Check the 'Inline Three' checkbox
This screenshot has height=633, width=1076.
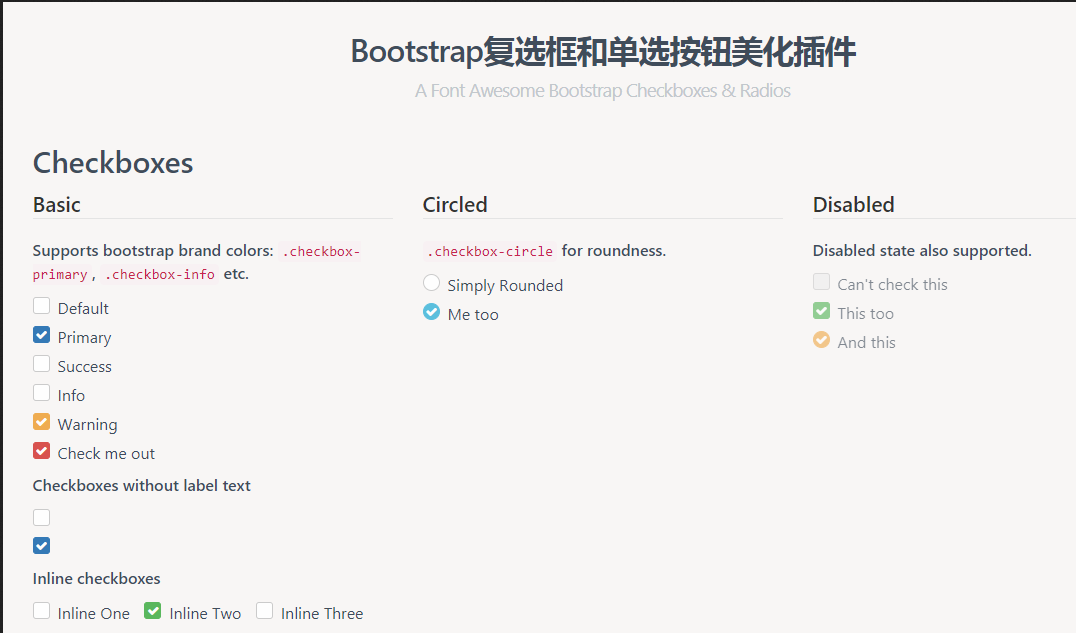(x=264, y=610)
